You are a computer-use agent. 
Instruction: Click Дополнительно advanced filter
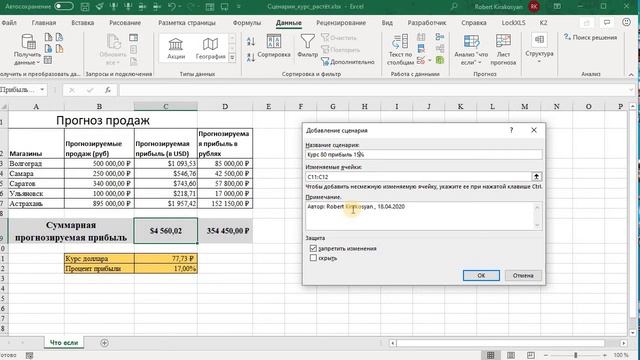(x=348, y=62)
